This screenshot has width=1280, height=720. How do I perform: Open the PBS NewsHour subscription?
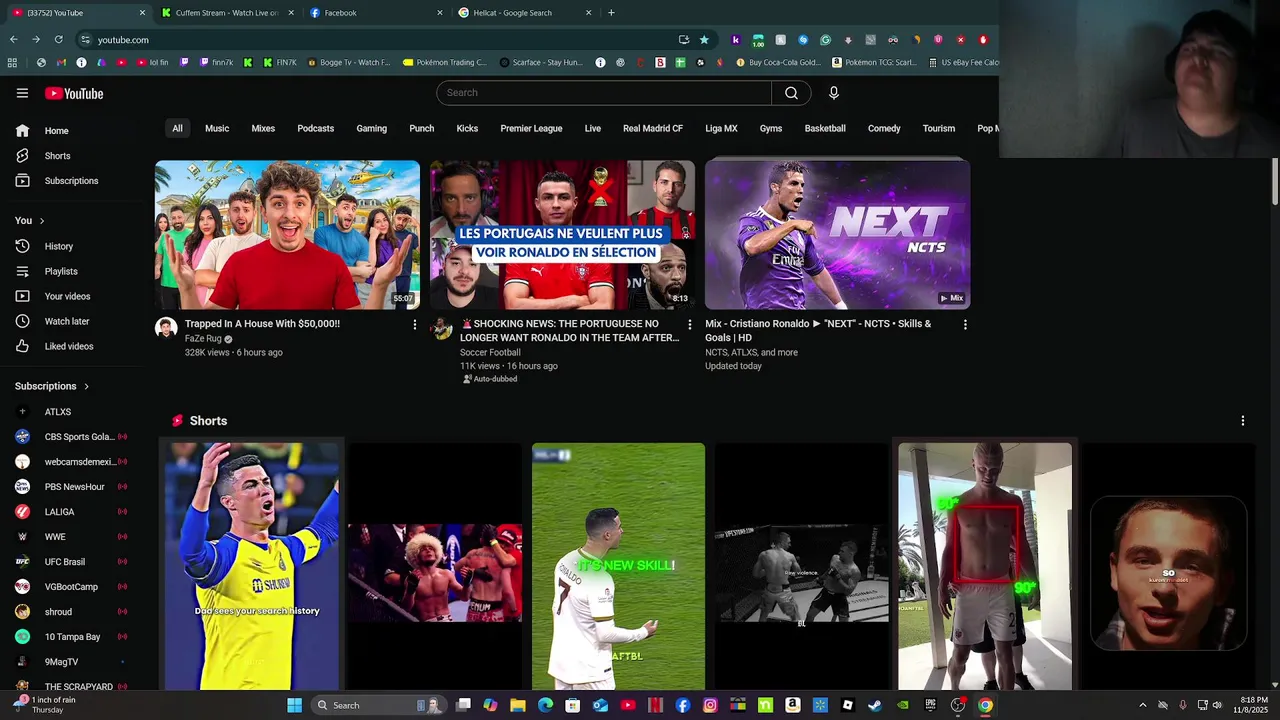click(75, 487)
